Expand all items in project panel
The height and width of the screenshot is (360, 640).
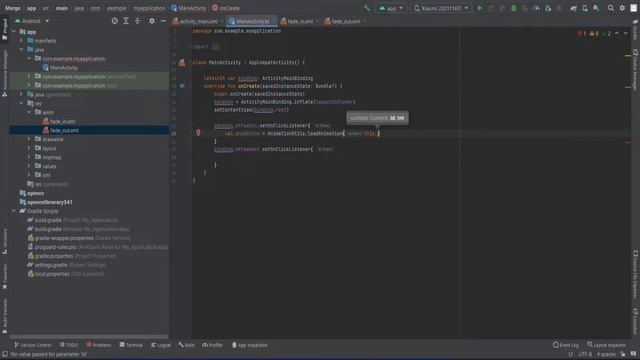pyautogui.click(x=126, y=21)
